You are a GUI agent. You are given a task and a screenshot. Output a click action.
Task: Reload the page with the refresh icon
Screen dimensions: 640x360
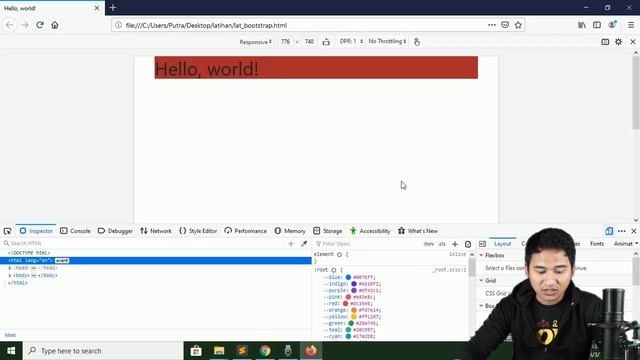[x=40, y=25]
